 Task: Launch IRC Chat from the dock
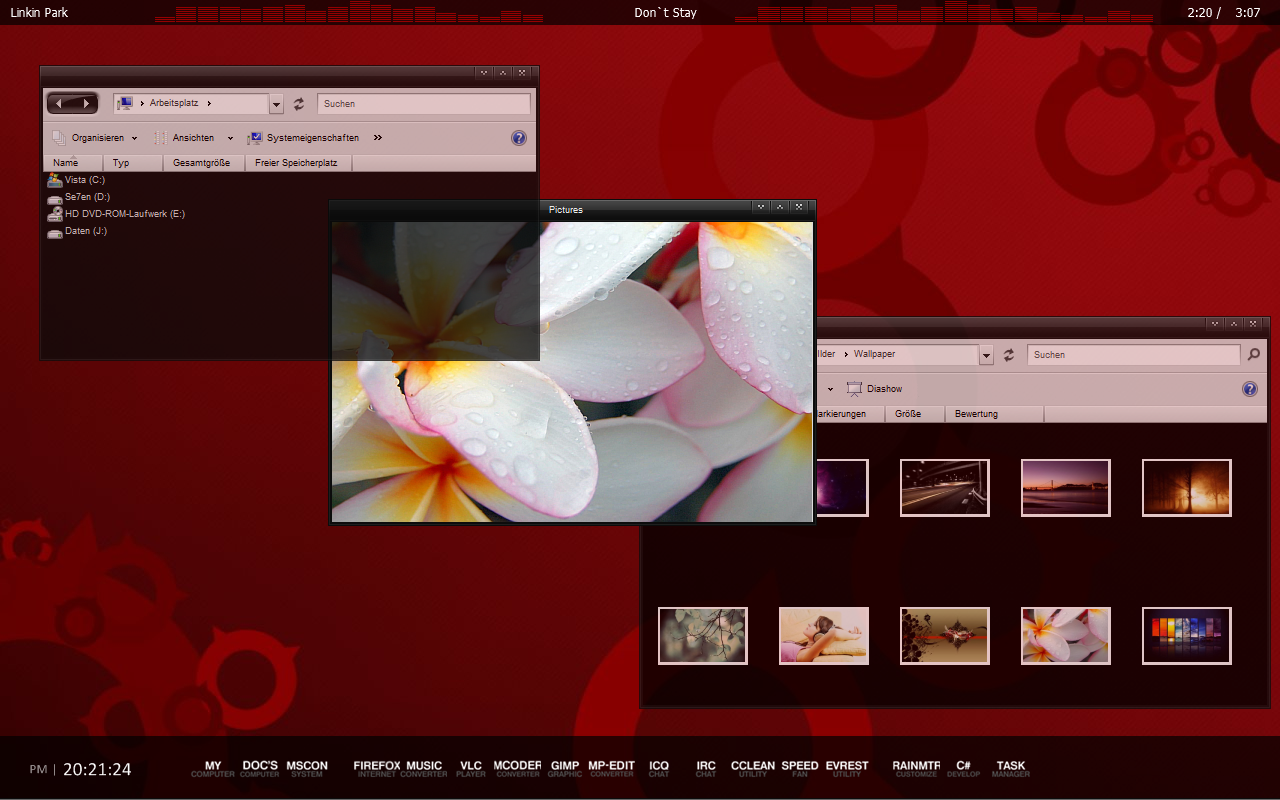(706, 769)
